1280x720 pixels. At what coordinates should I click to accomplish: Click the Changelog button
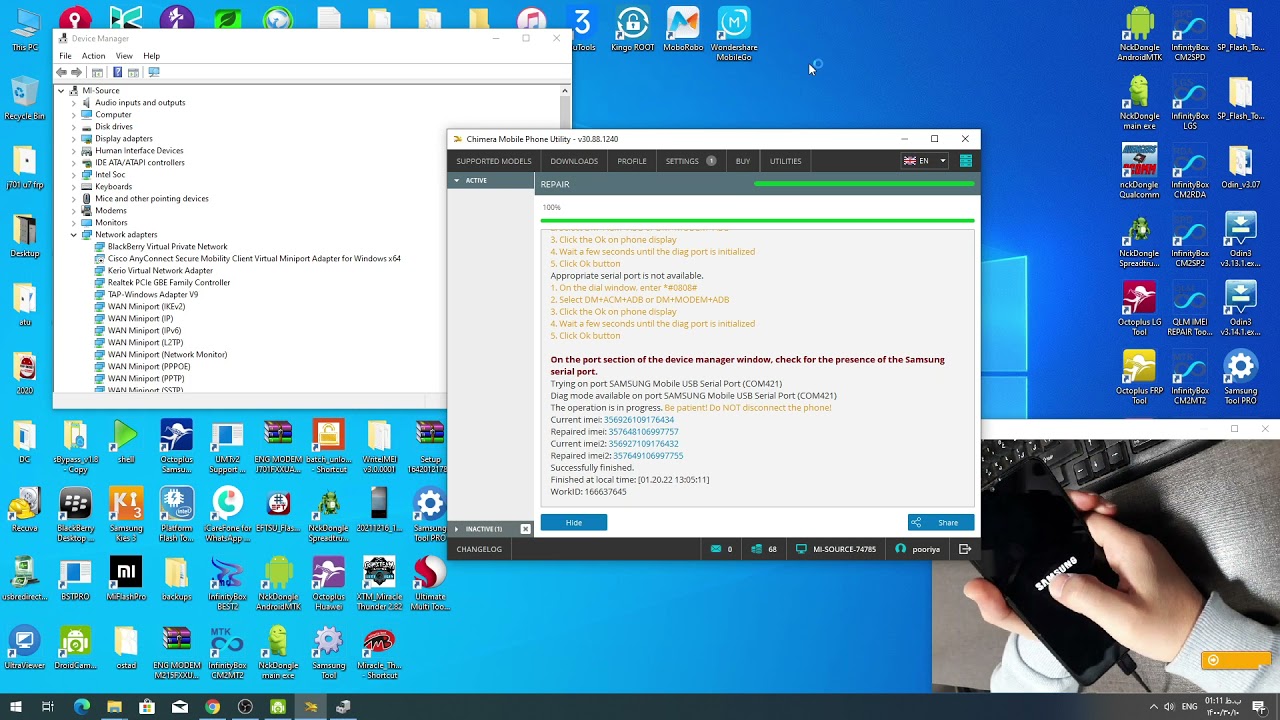tap(479, 549)
